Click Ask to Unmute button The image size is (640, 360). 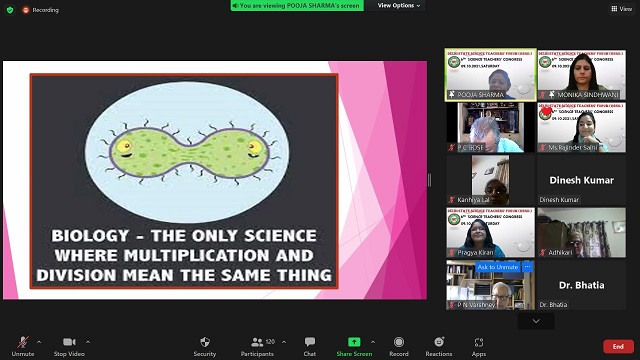click(x=498, y=267)
